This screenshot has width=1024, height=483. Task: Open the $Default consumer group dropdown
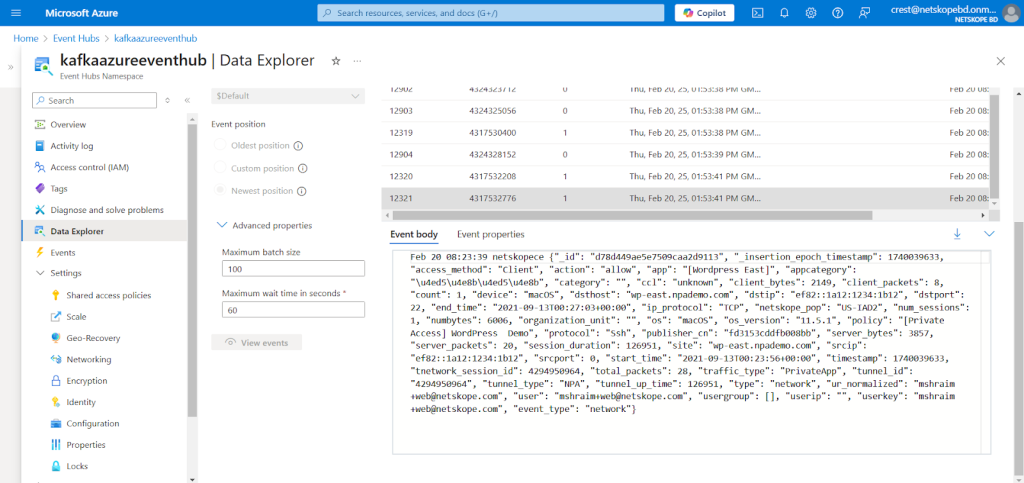tap(288, 96)
